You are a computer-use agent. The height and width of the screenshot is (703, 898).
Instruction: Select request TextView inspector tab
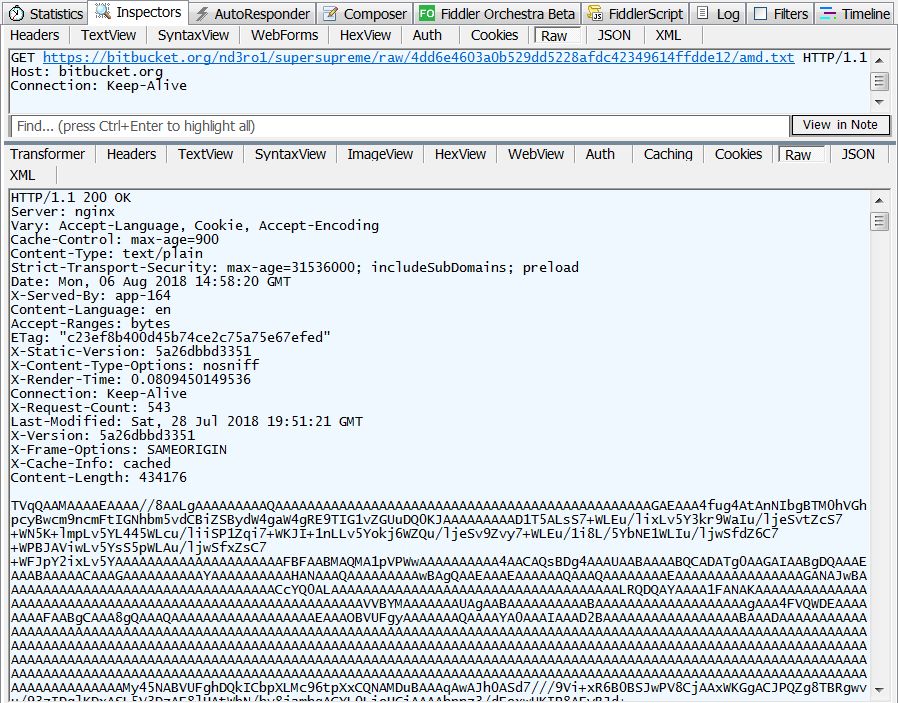click(108, 35)
